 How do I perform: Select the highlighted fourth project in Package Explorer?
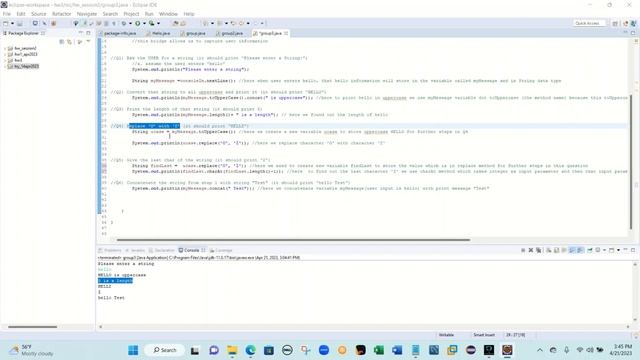point(24,66)
